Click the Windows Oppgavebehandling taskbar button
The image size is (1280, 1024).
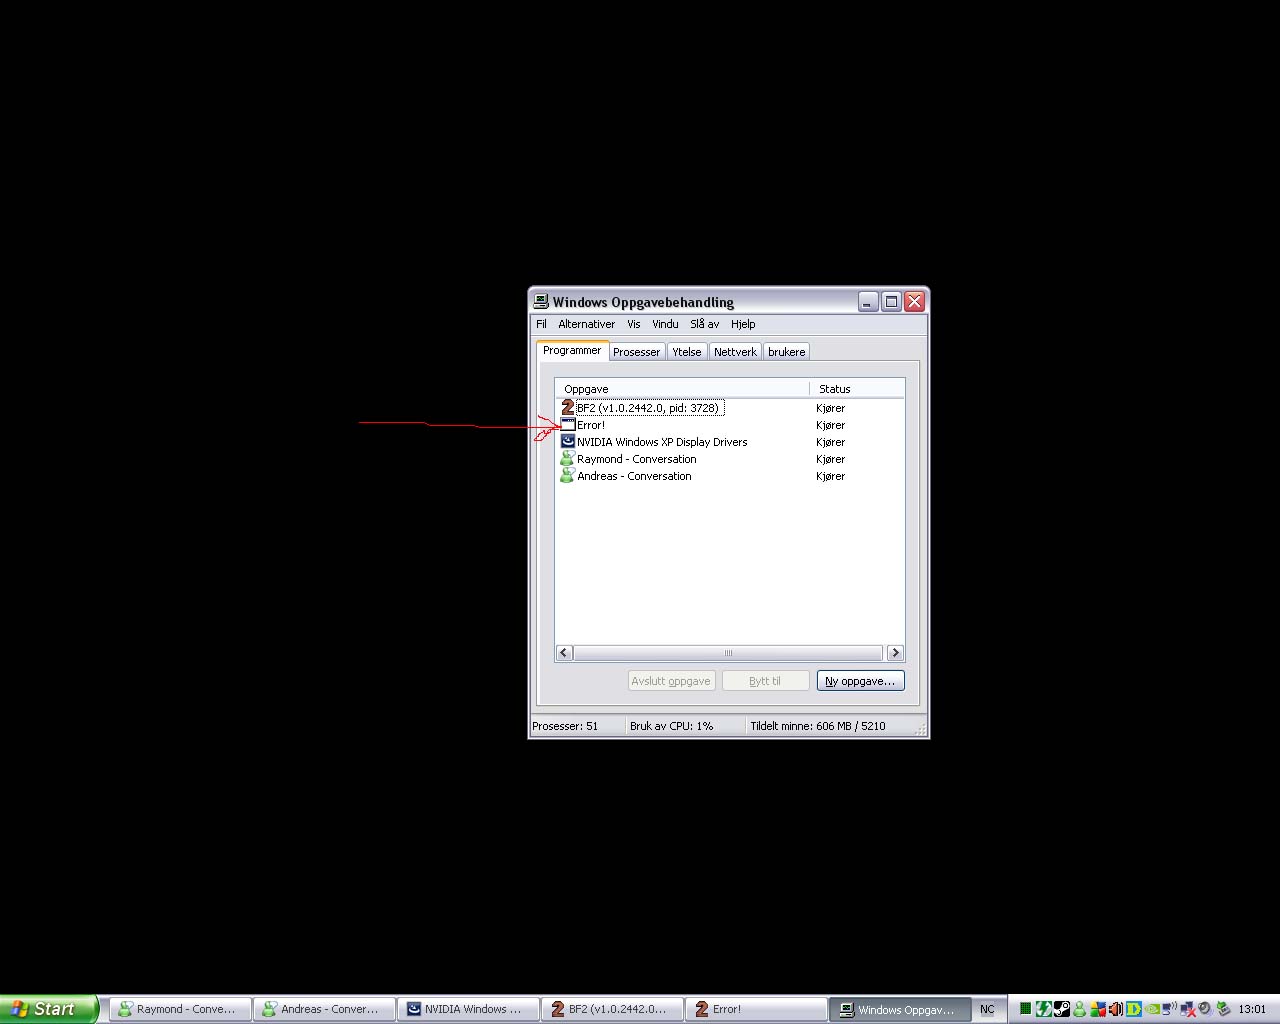click(900, 1009)
